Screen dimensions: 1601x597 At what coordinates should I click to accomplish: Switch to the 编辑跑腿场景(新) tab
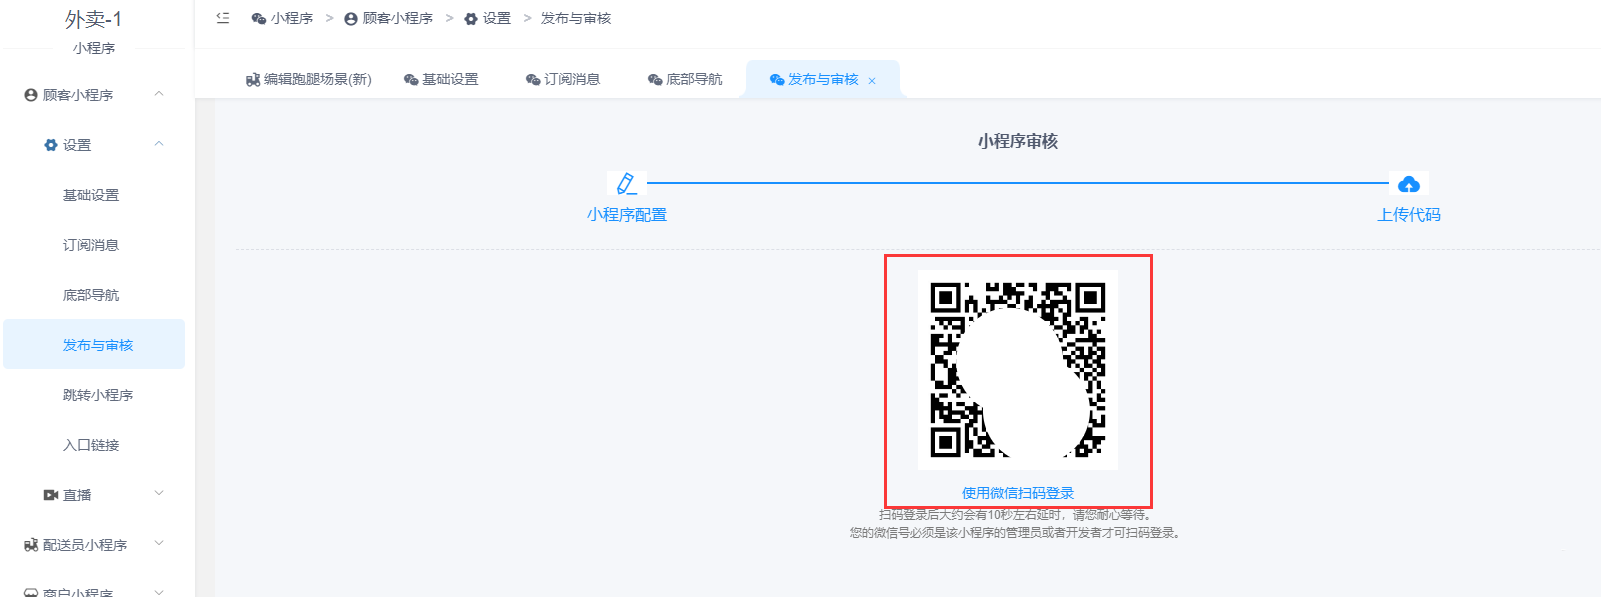309,80
